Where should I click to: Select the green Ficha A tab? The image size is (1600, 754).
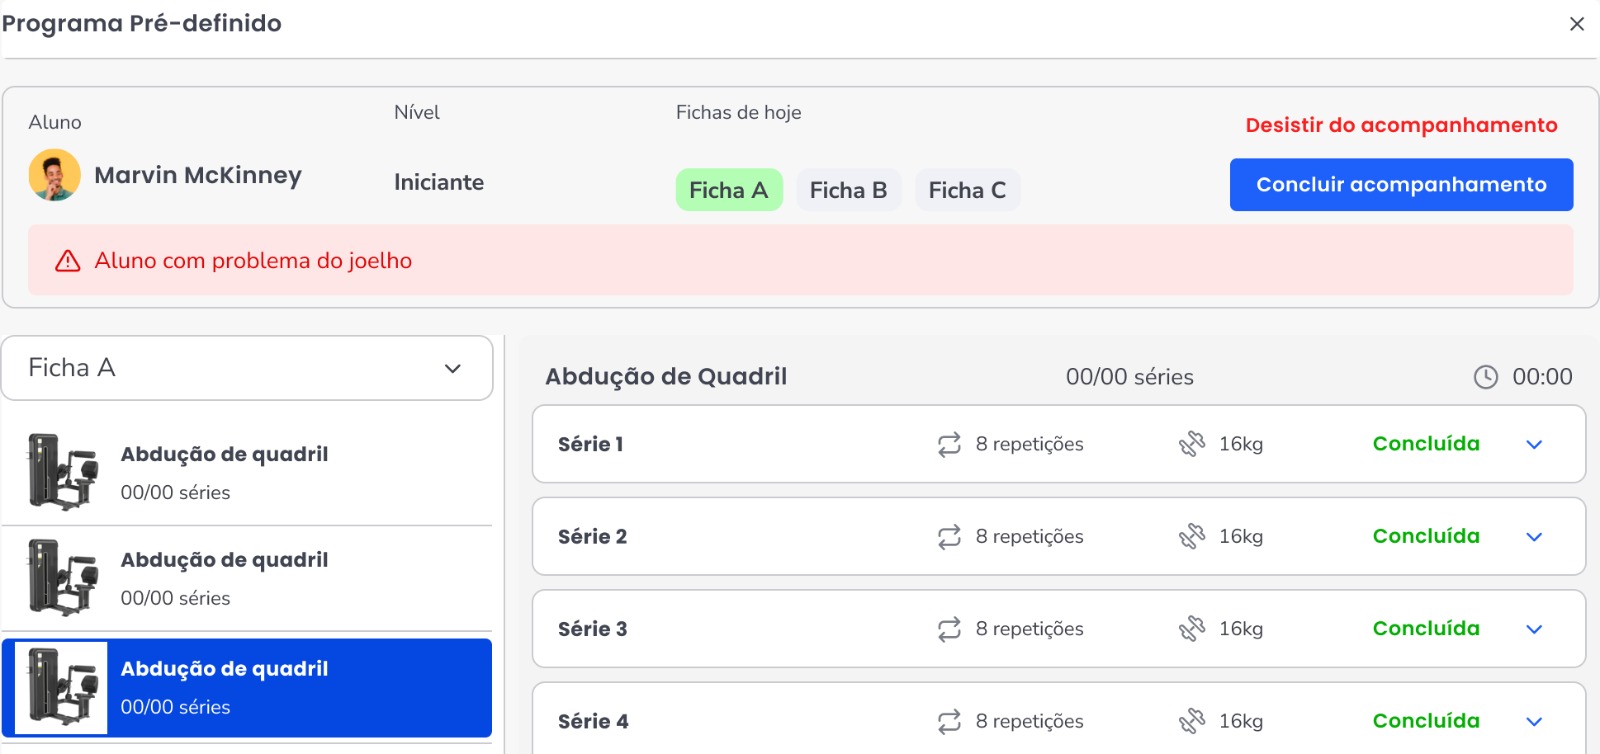tap(728, 190)
